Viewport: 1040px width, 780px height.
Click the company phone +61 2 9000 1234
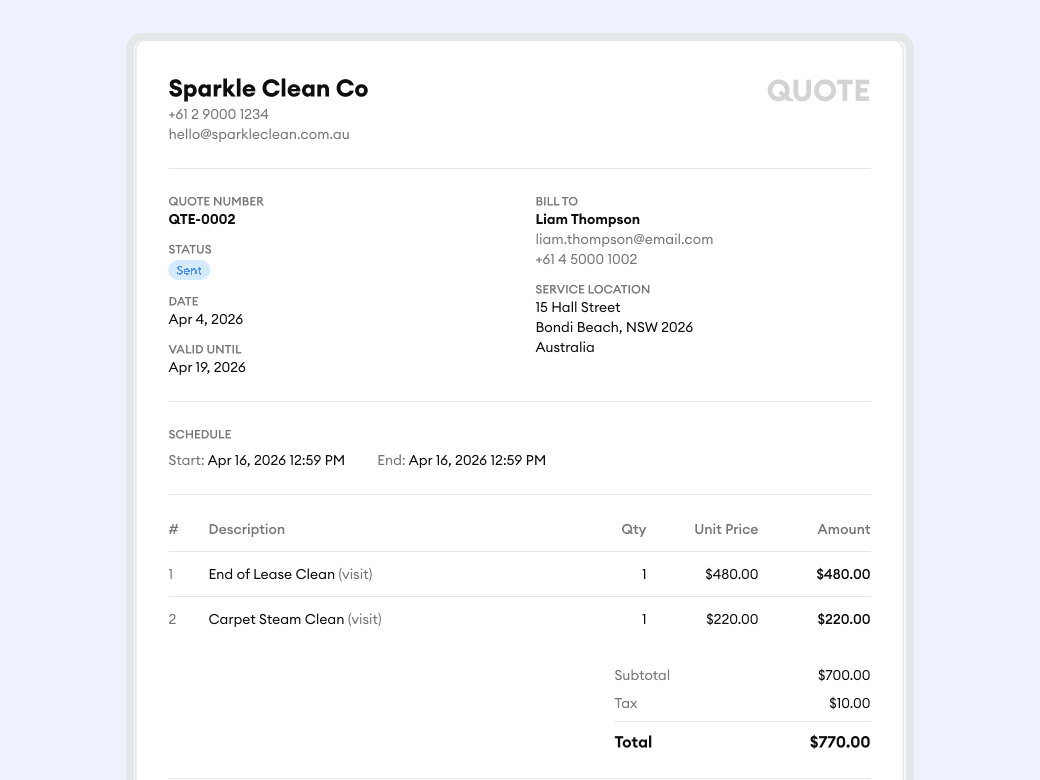[x=218, y=114]
